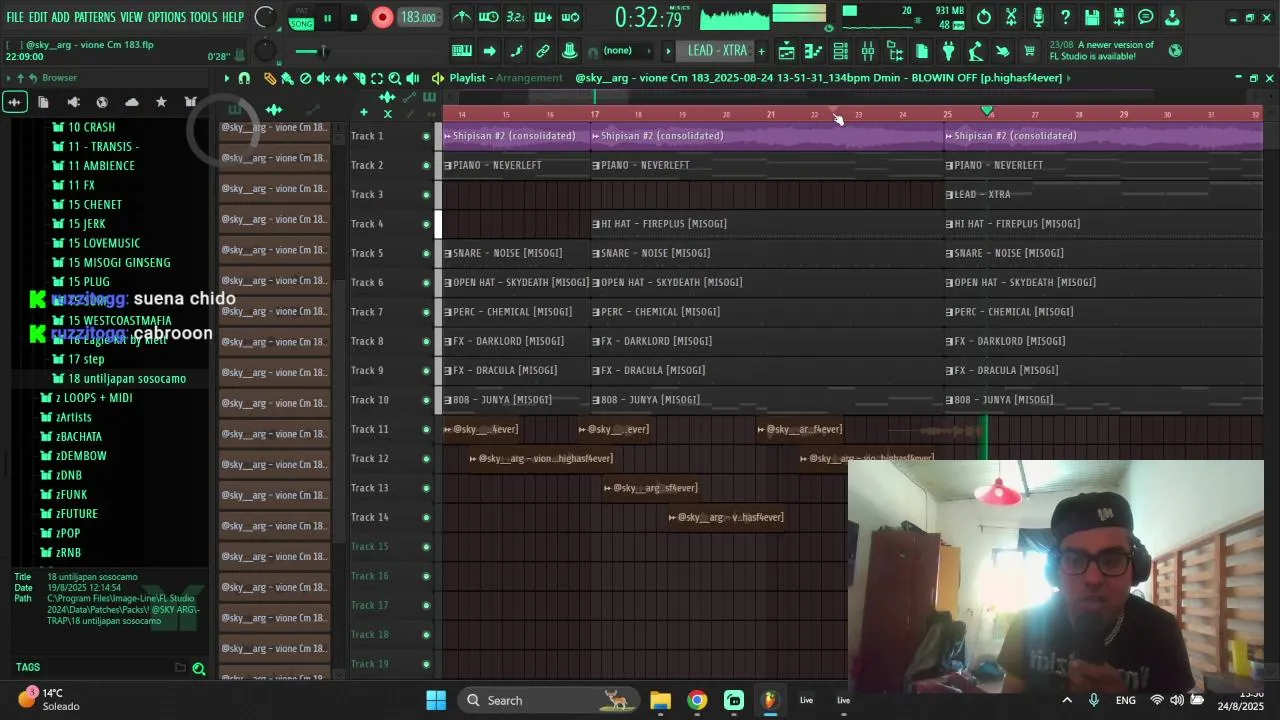This screenshot has width=1280, height=720.
Task: Toggle the recording countdown 3.2.1 icon
Action: coord(515,17)
